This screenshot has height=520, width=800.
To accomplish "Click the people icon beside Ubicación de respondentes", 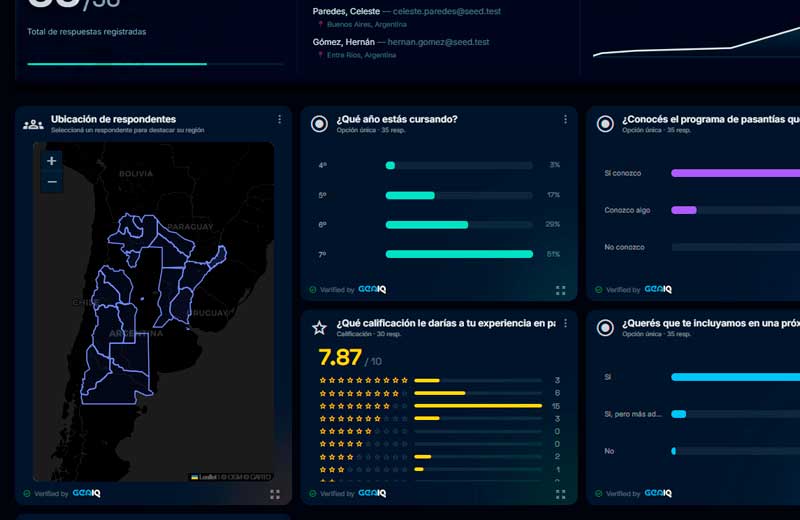I will (x=33, y=124).
